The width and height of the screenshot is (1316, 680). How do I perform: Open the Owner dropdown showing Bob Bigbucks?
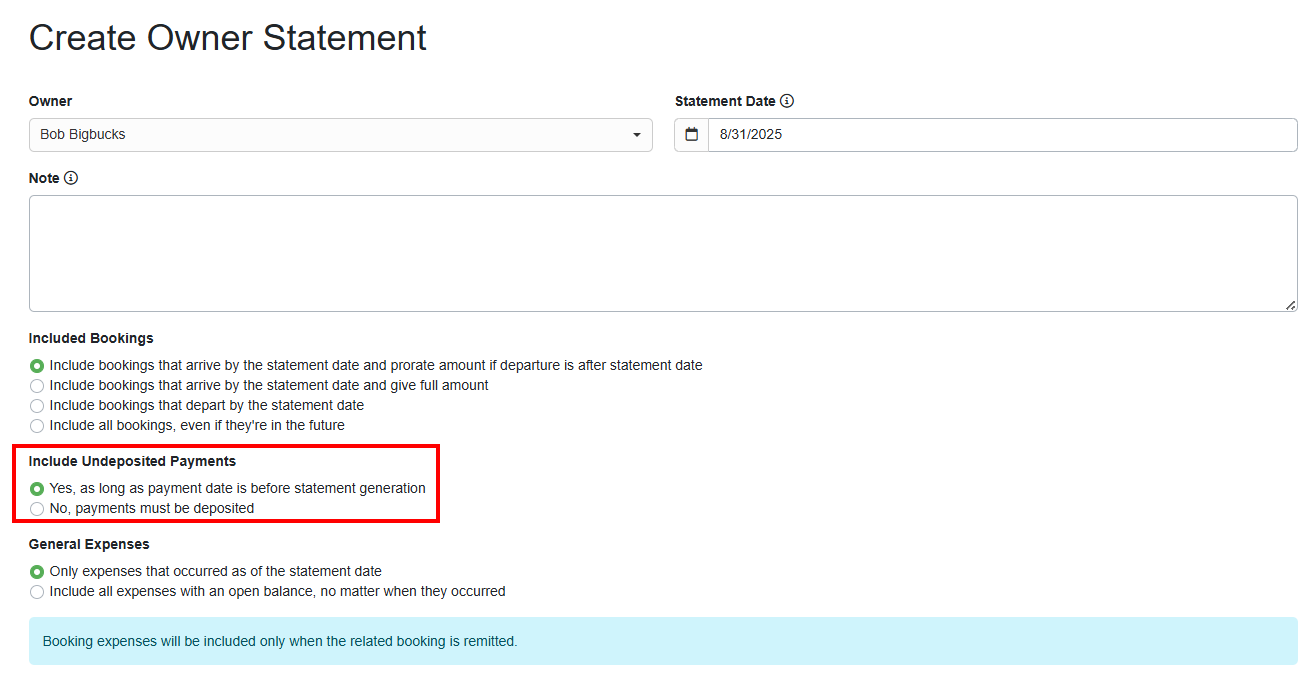pyautogui.click(x=341, y=135)
